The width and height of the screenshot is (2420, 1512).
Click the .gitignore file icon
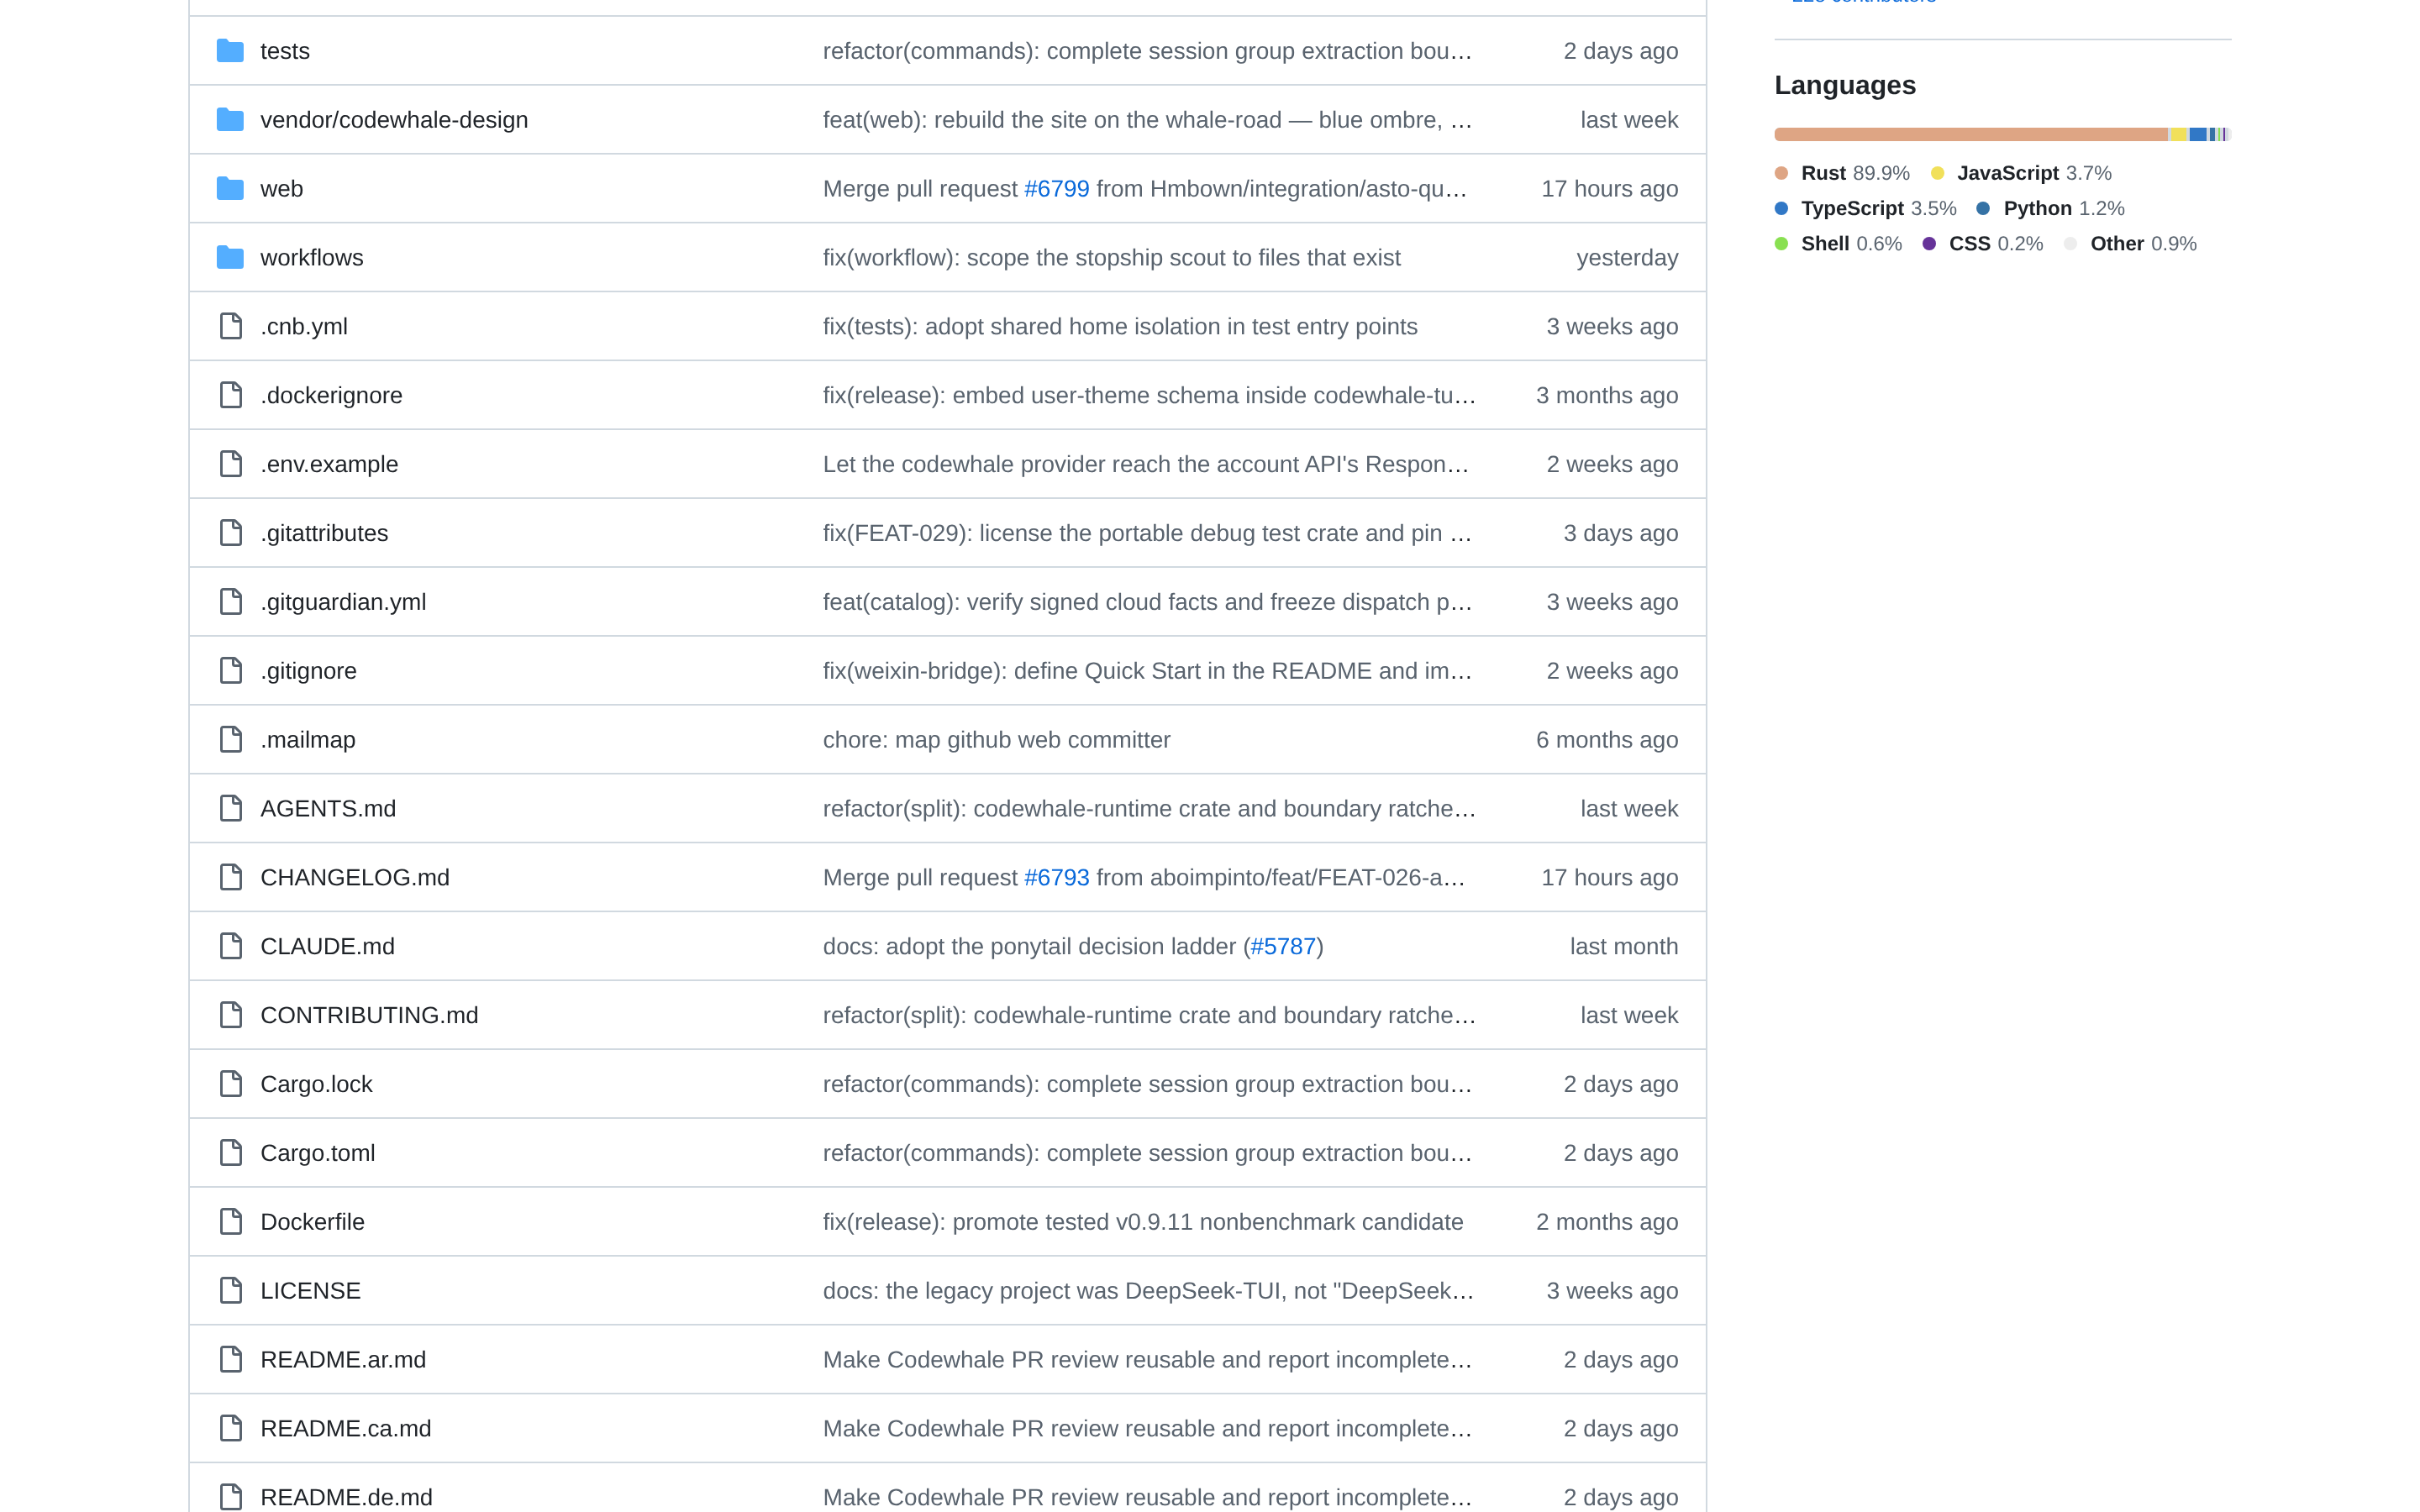point(231,671)
